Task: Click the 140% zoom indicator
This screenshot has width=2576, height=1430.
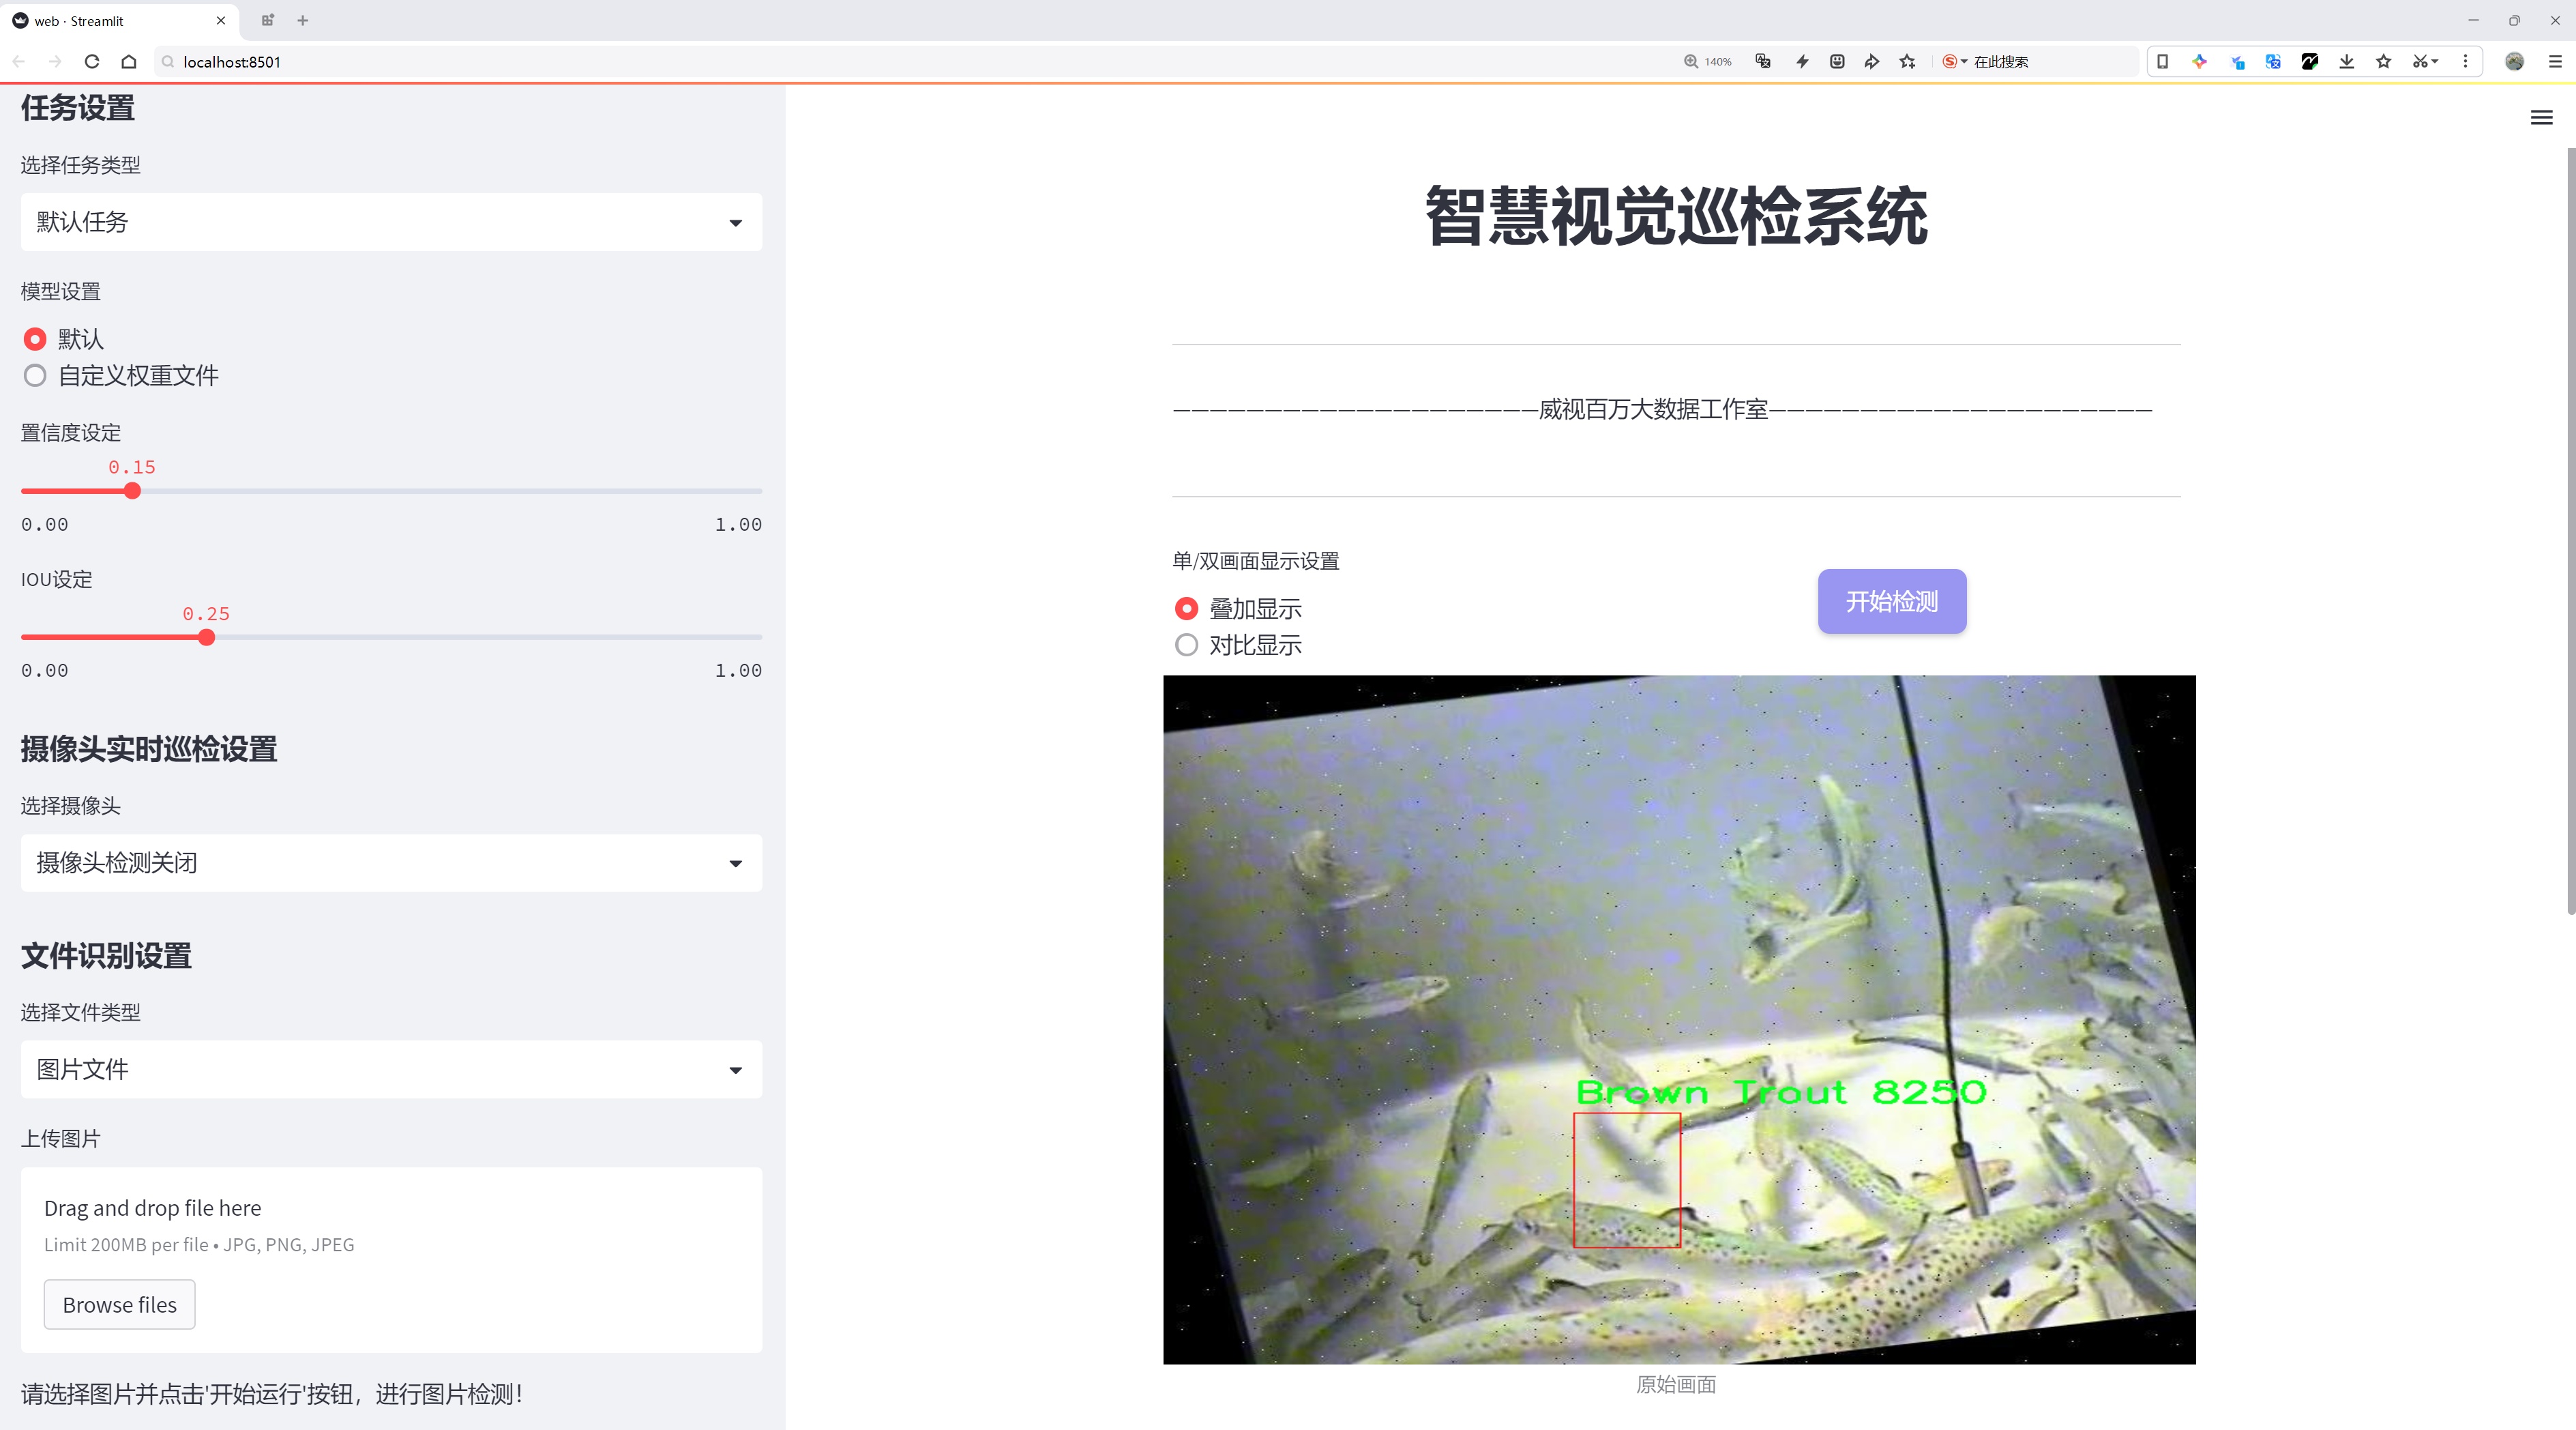Action: (x=1708, y=61)
